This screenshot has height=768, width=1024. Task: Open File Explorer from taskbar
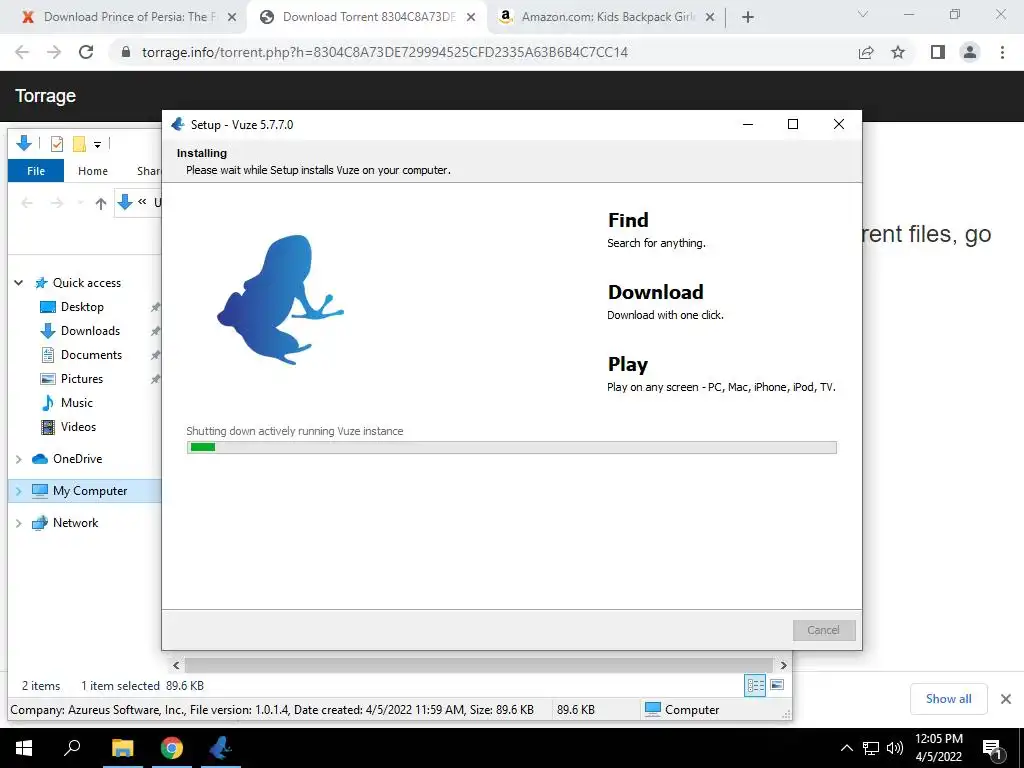tap(122, 748)
